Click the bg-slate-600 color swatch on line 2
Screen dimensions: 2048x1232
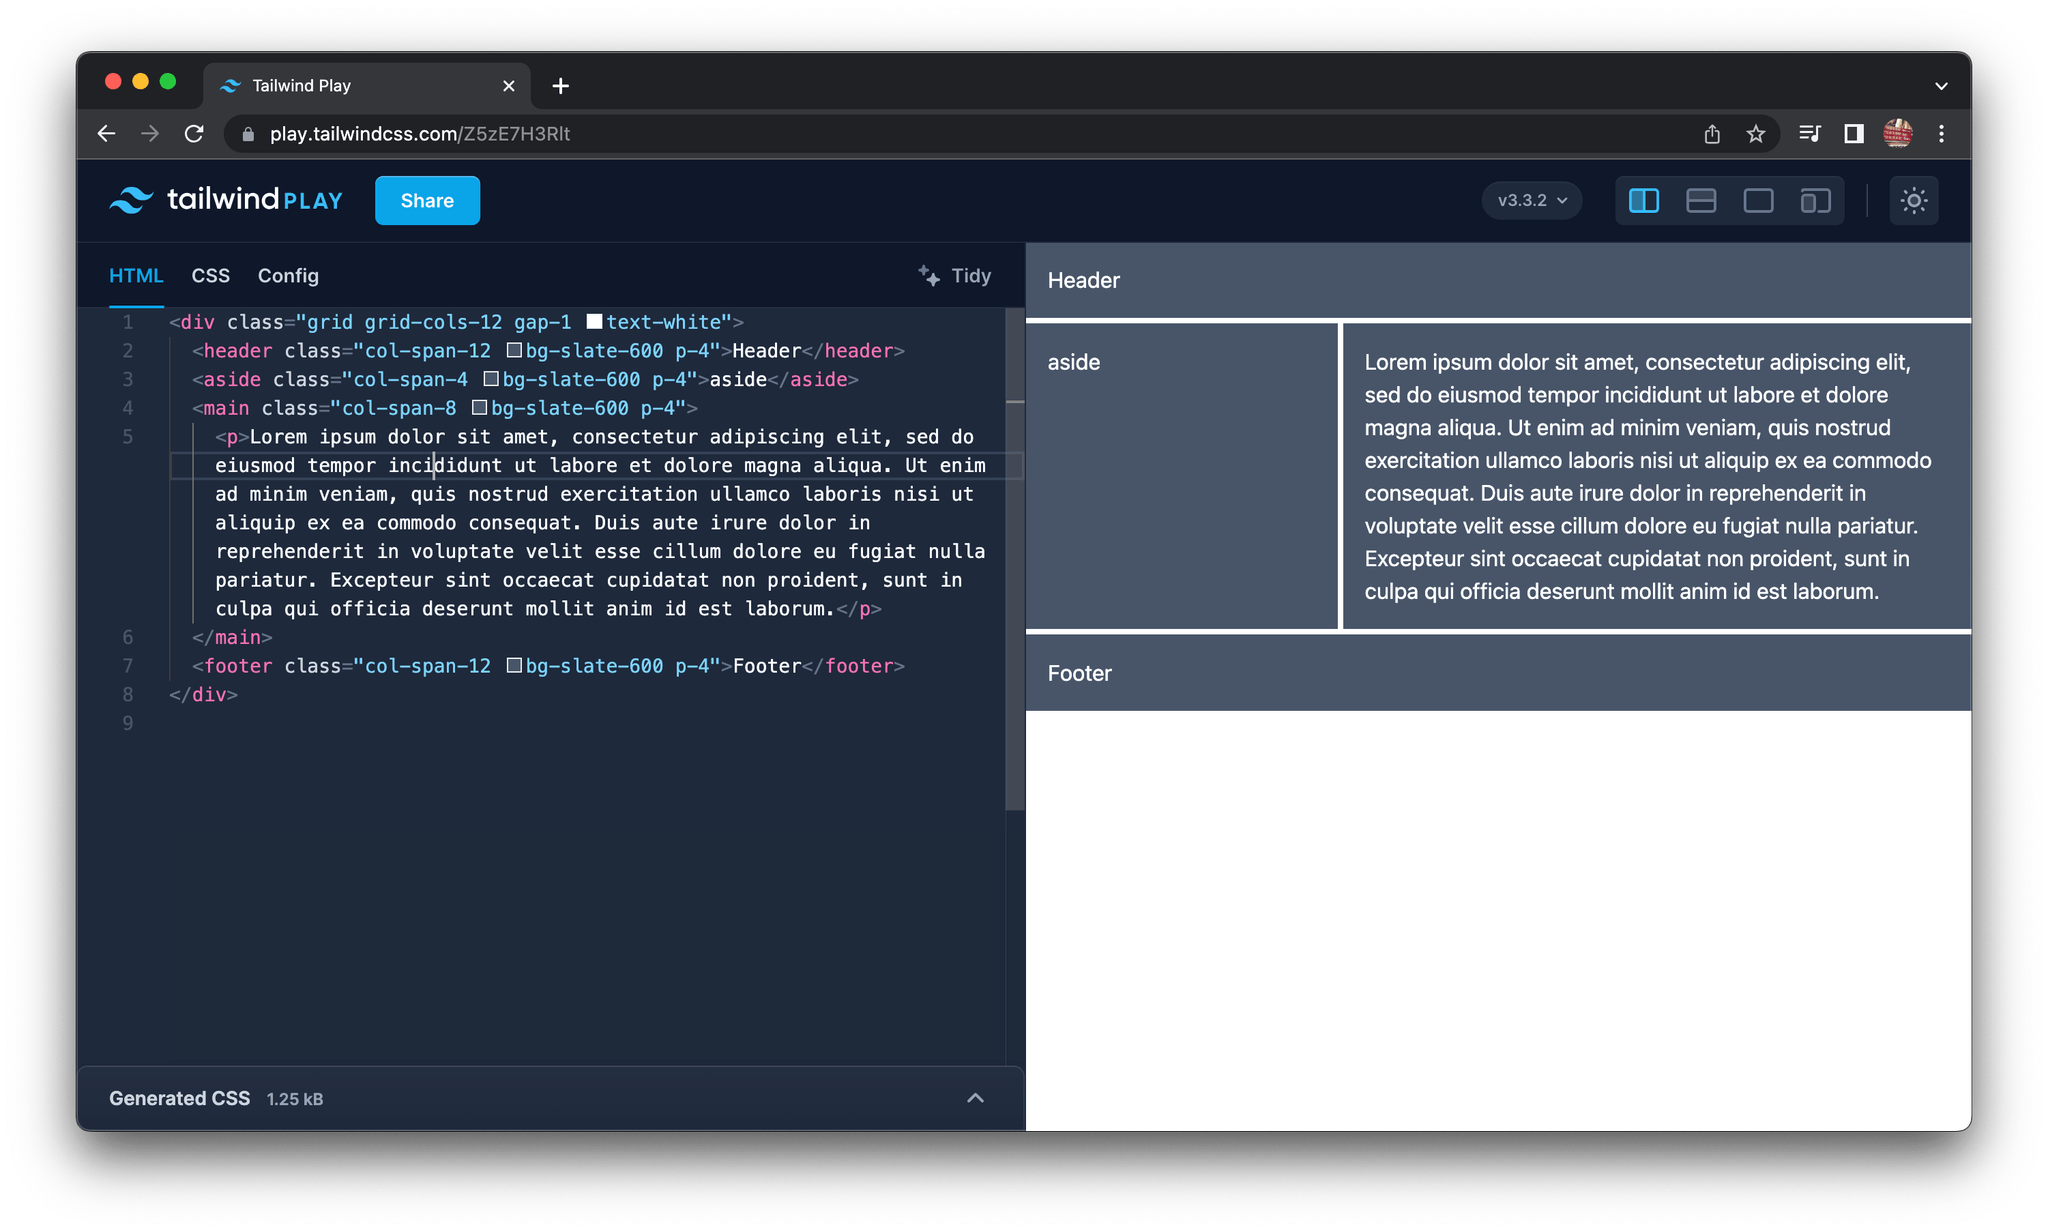(x=514, y=350)
